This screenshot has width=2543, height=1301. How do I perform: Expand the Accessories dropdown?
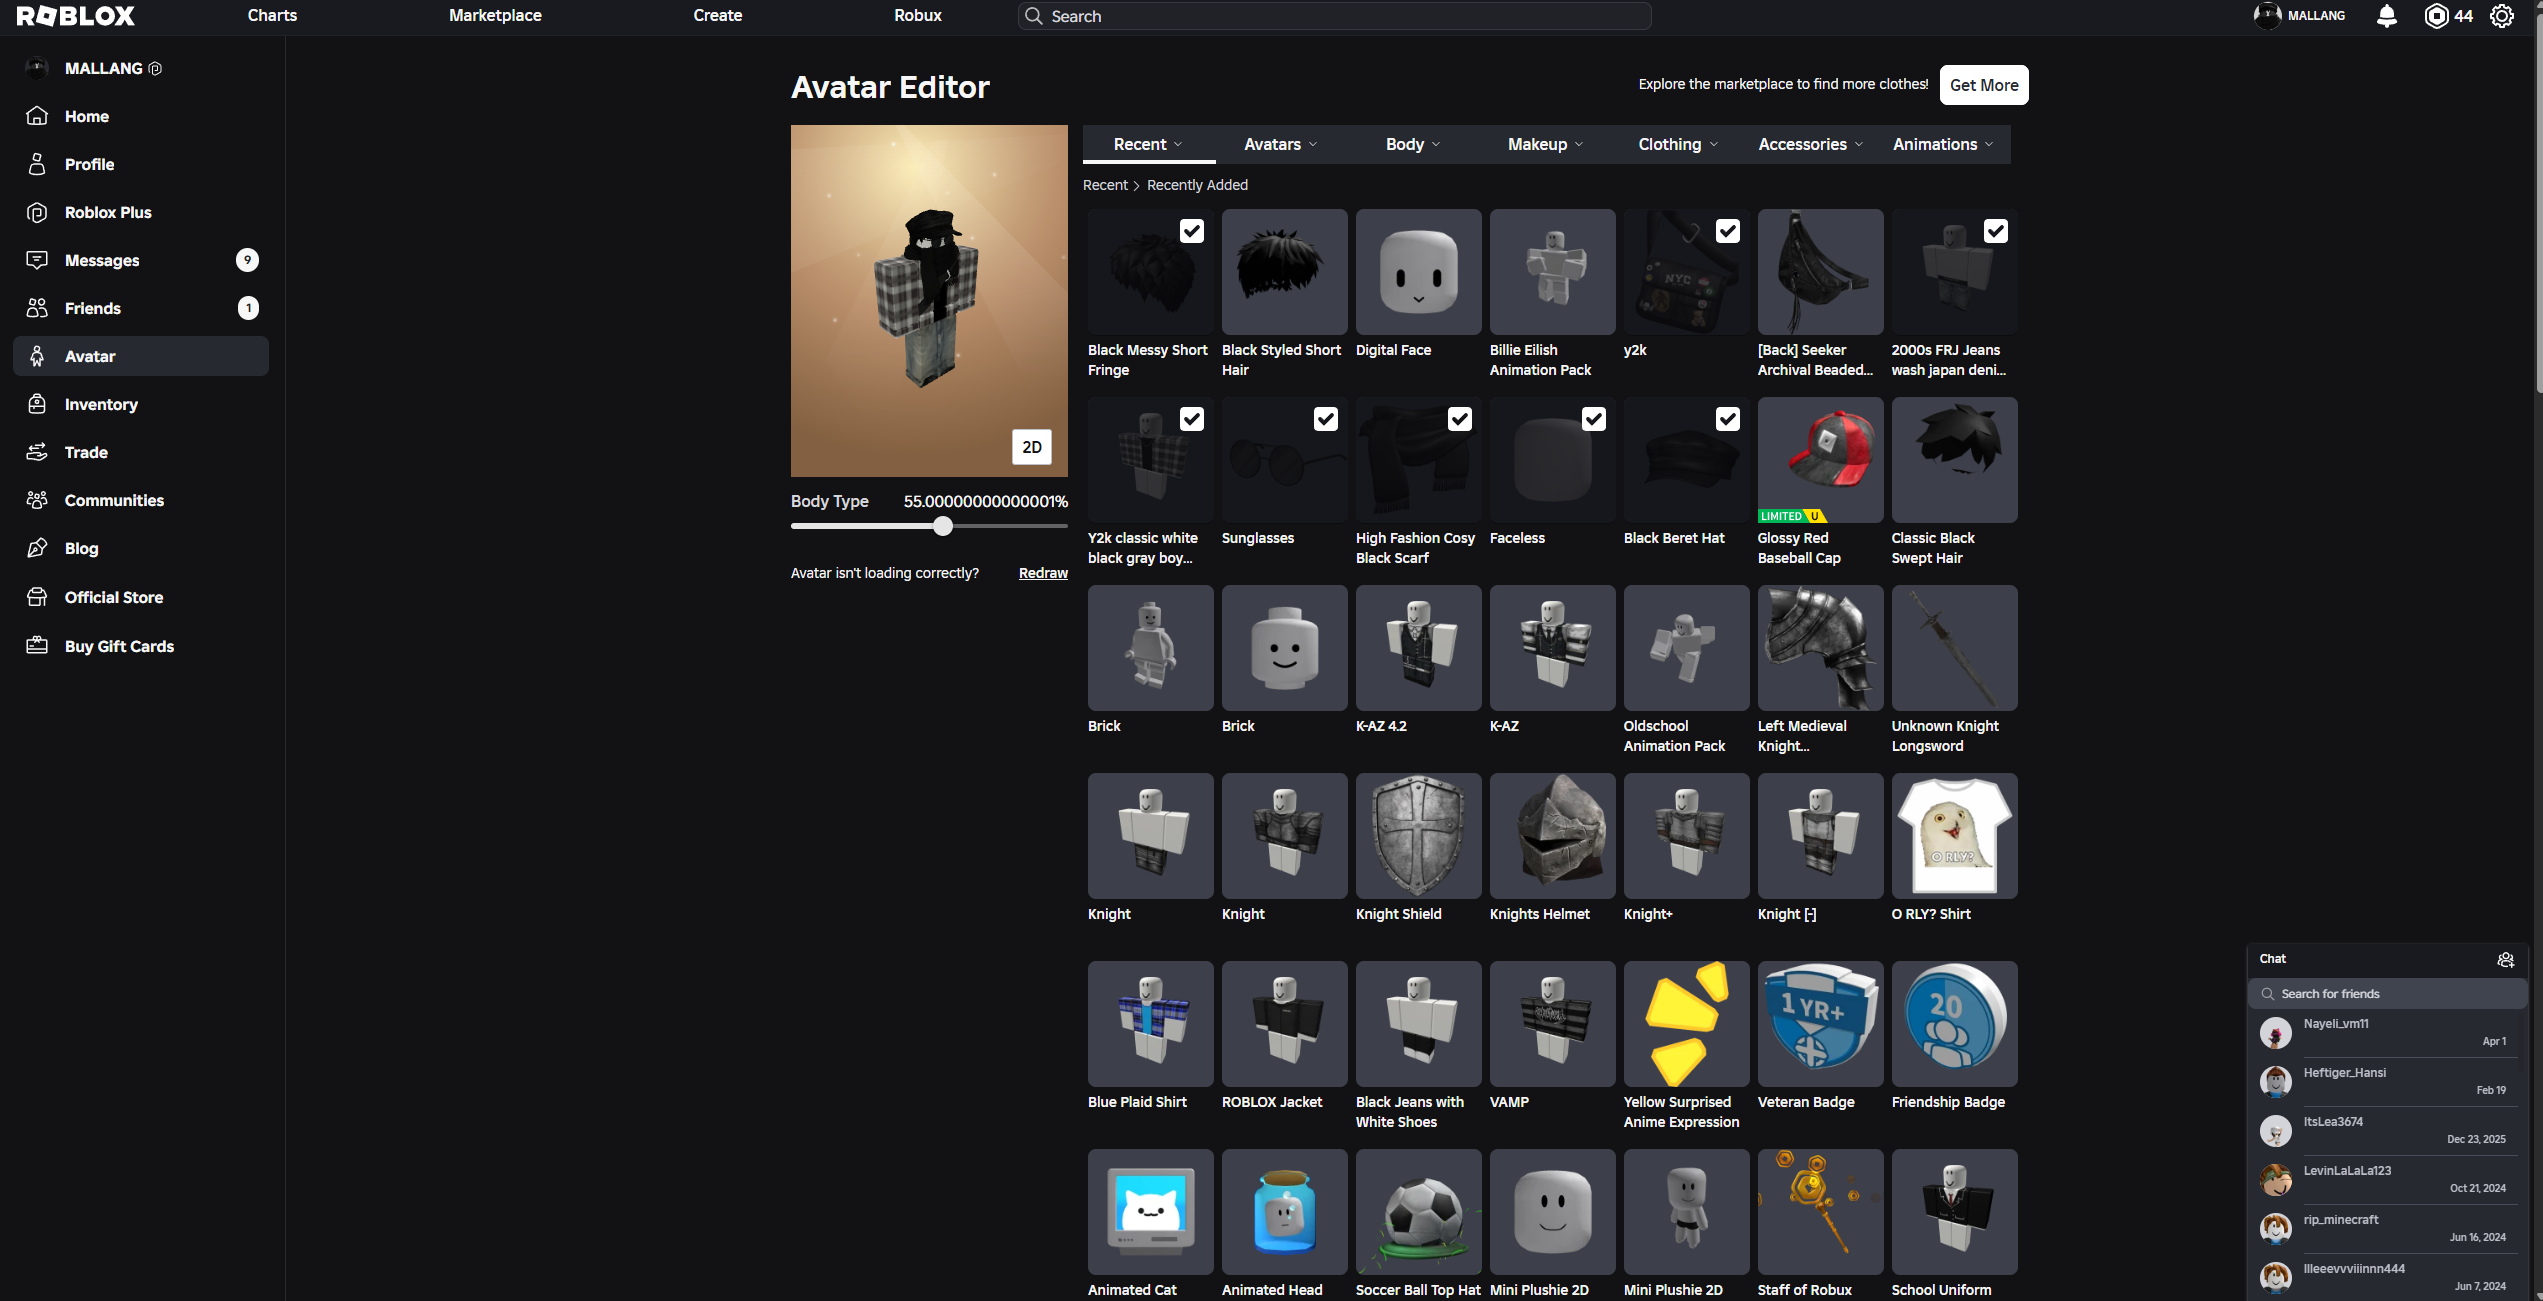1811,144
